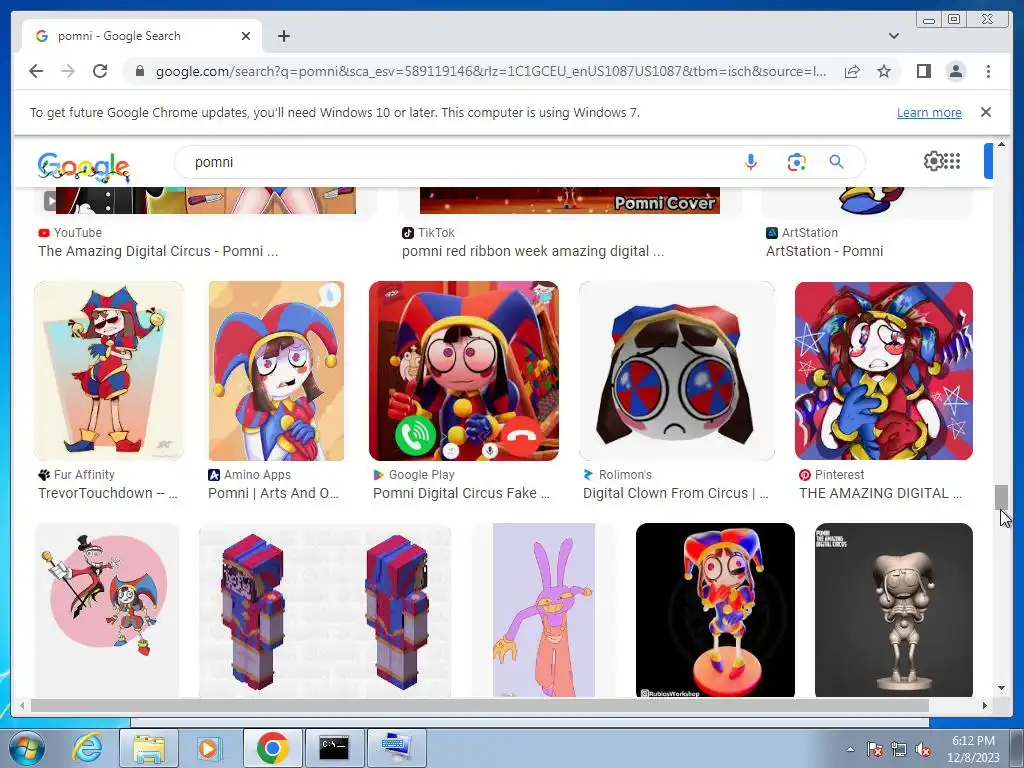Click the horizontal scrollbar right arrow
Image resolution: width=1024 pixels, height=768 pixels.
coord(985,705)
